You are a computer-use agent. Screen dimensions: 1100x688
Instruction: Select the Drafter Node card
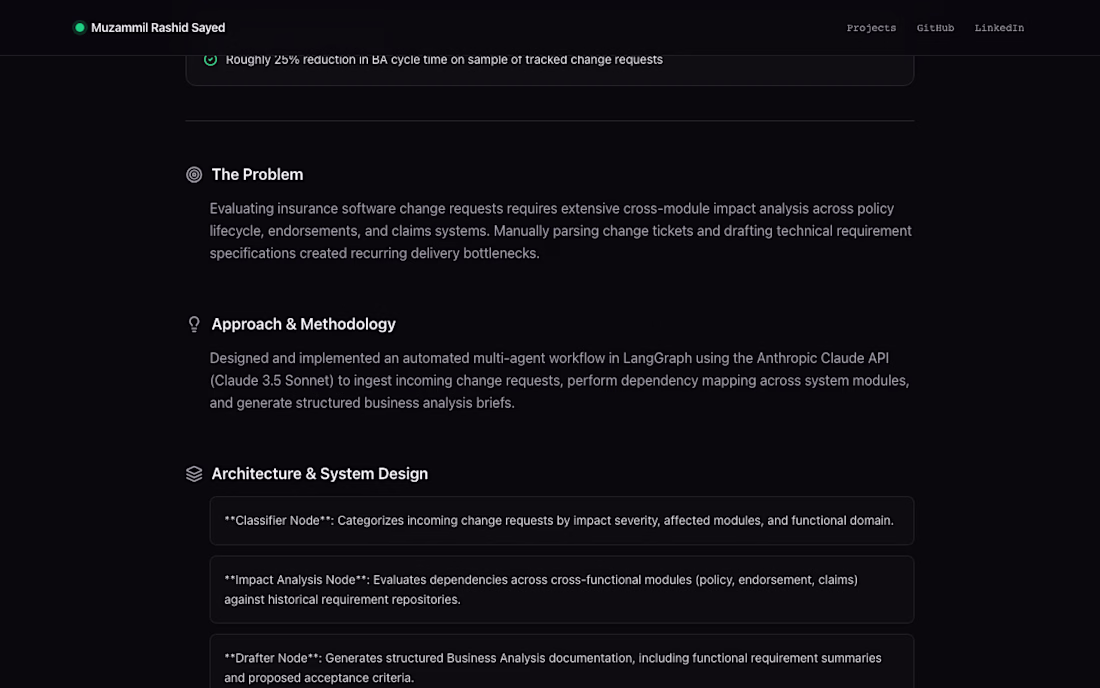561,661
